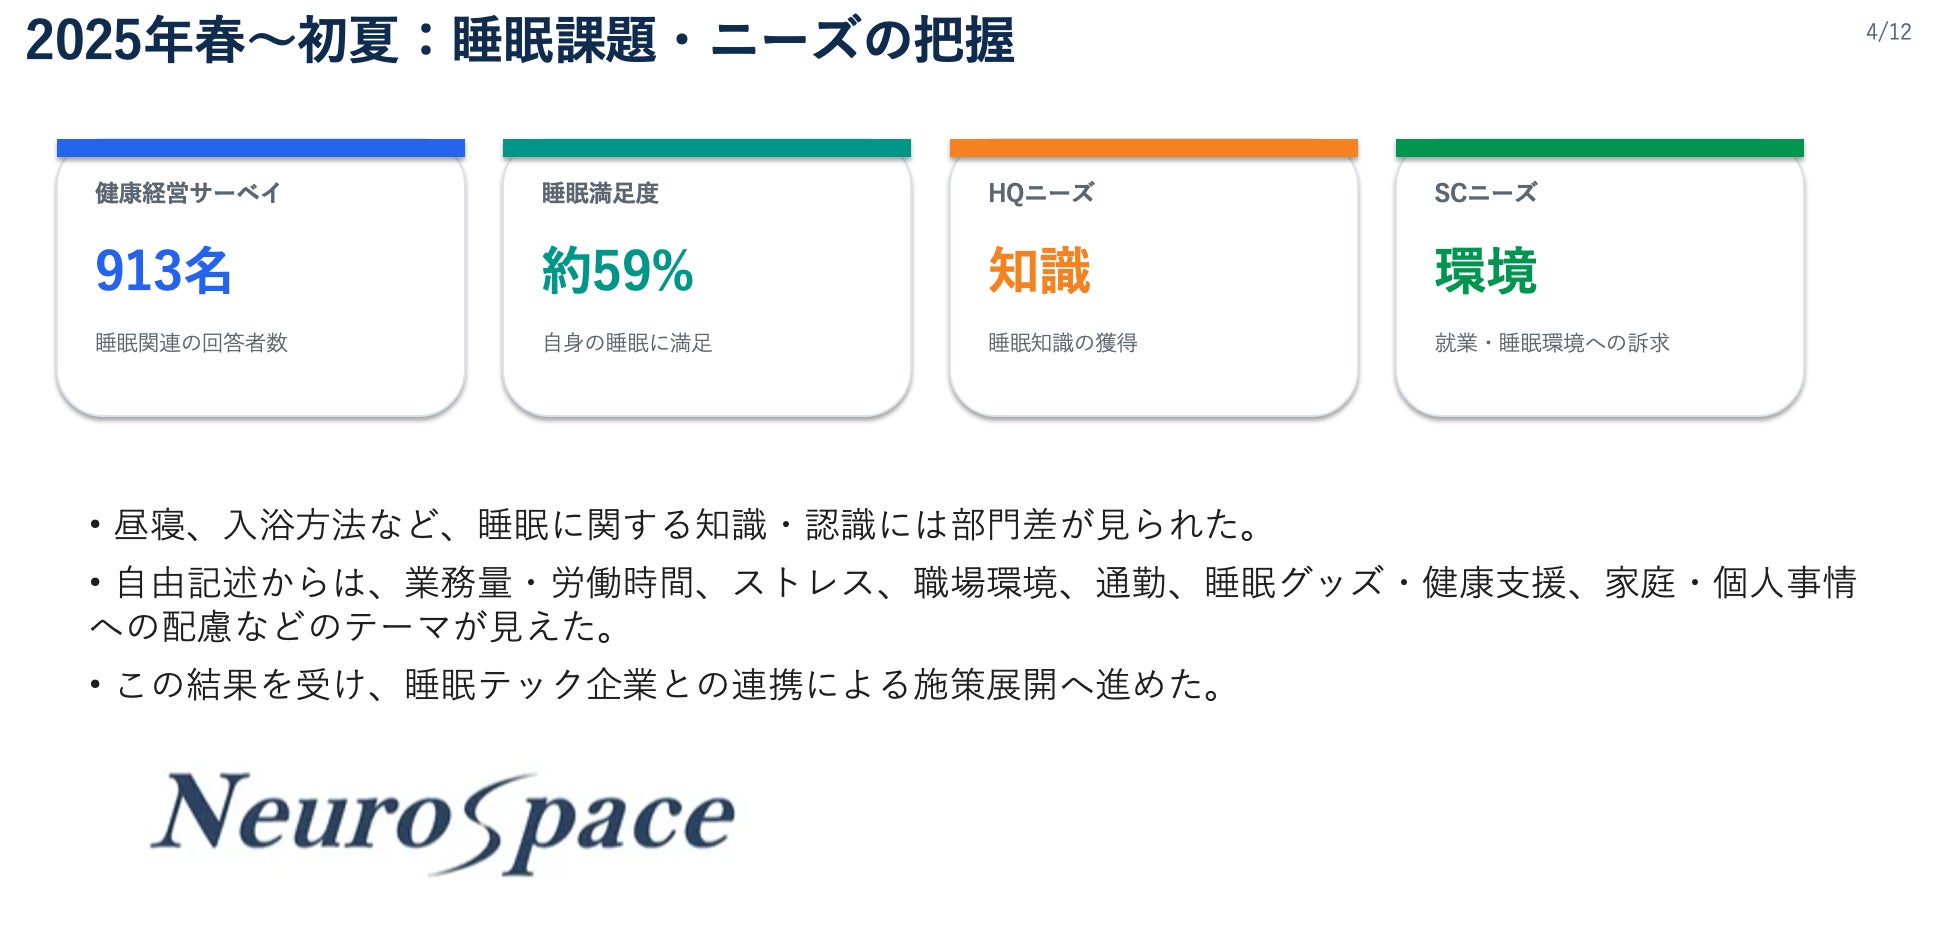
Task: Click the orange 知識 heading
Action: pyautogui.click(x=1039, y=270)
